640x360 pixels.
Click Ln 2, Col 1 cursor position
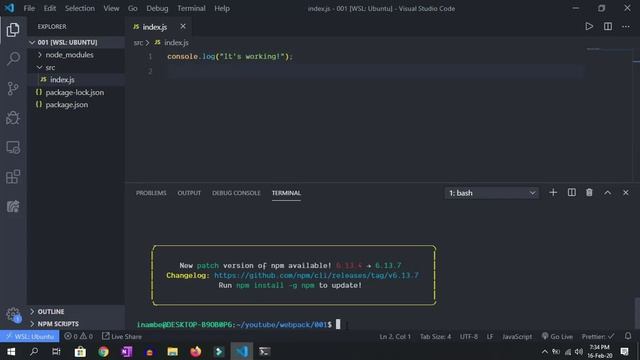point(395,336)
